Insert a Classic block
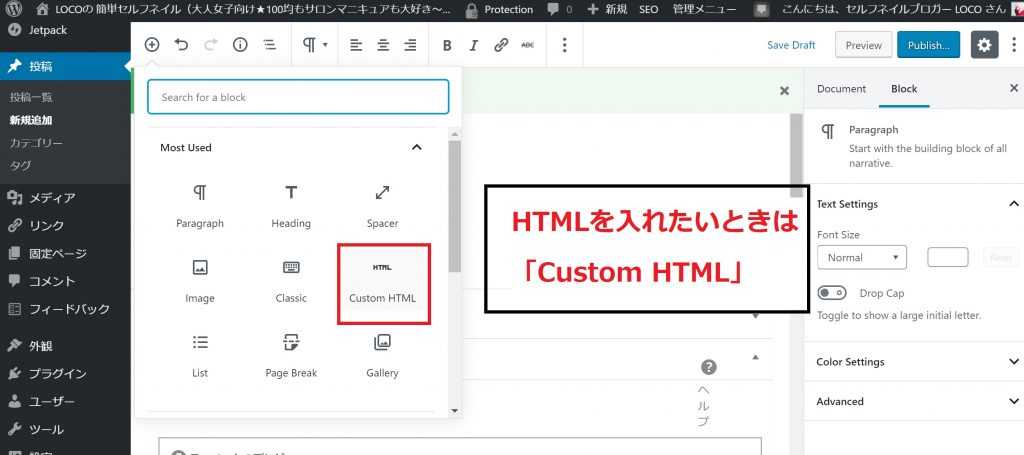 click(291, 281)
